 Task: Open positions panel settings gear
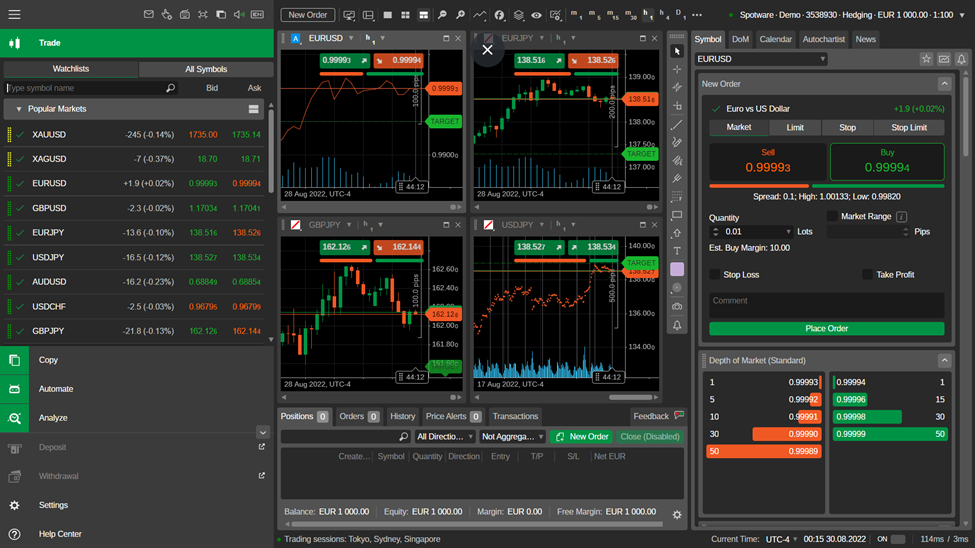click(x=677, y=515)
